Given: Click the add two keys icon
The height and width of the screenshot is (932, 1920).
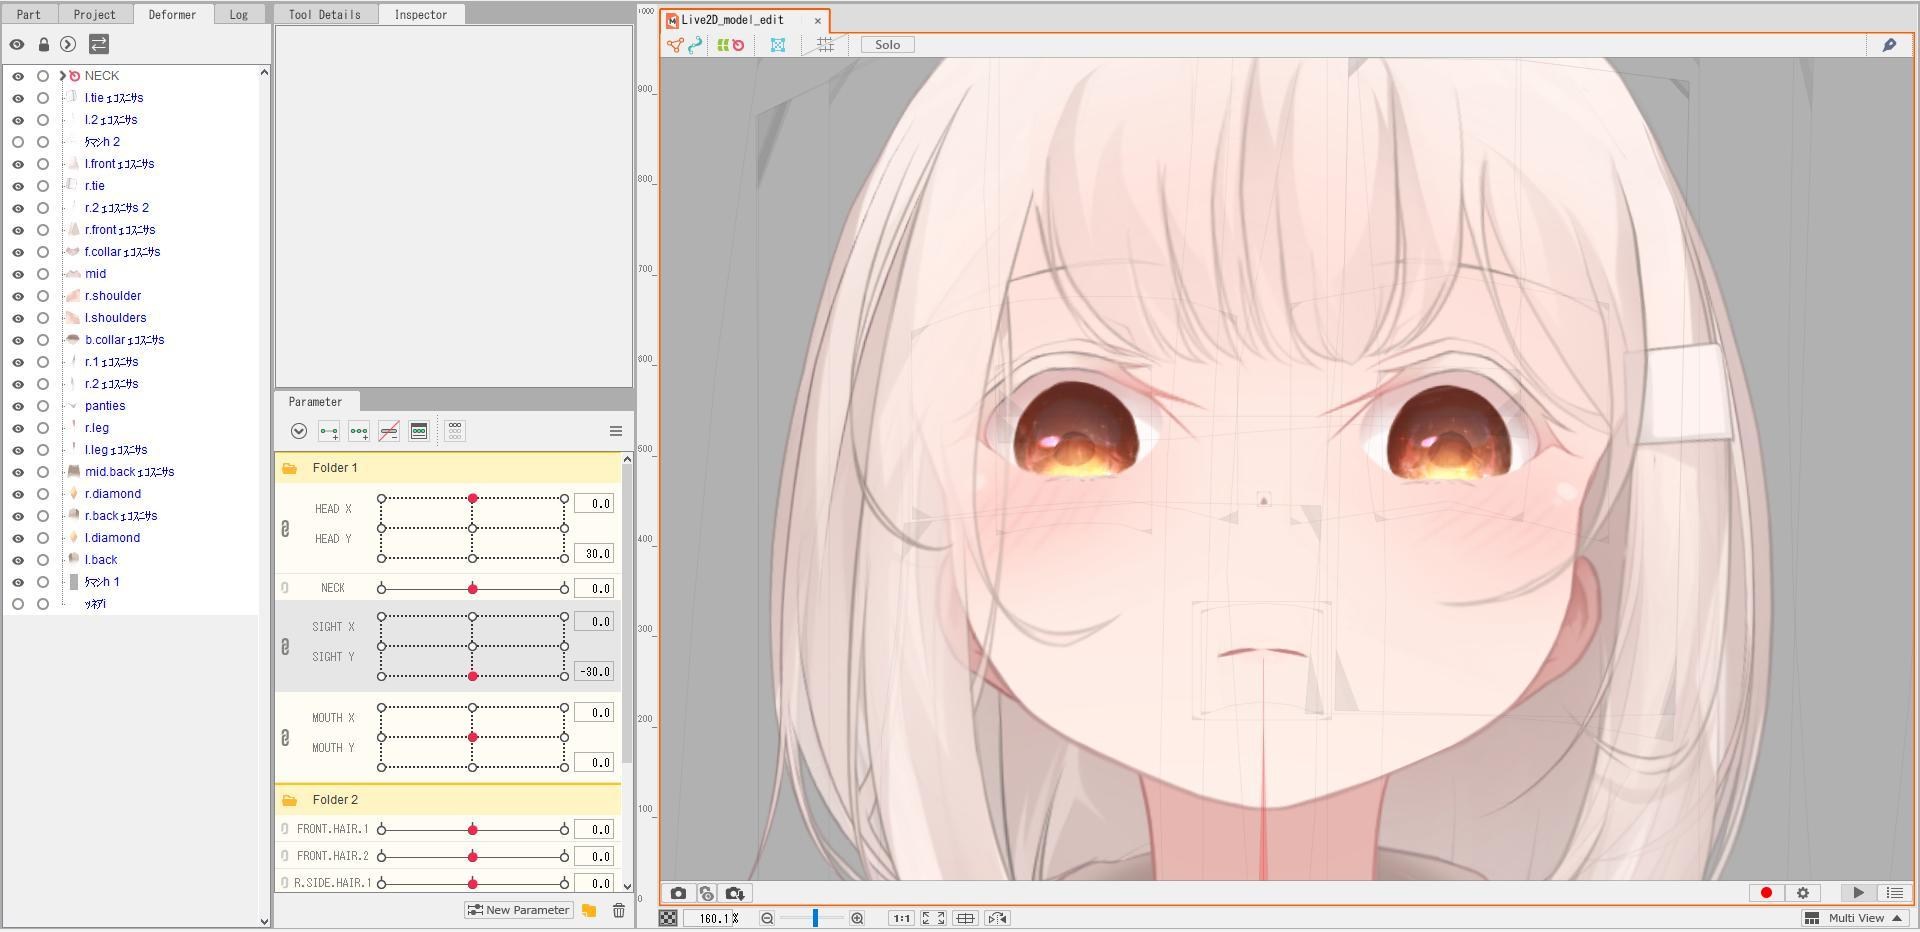Looking at the screenshot, I should click(x=328, y=431).
